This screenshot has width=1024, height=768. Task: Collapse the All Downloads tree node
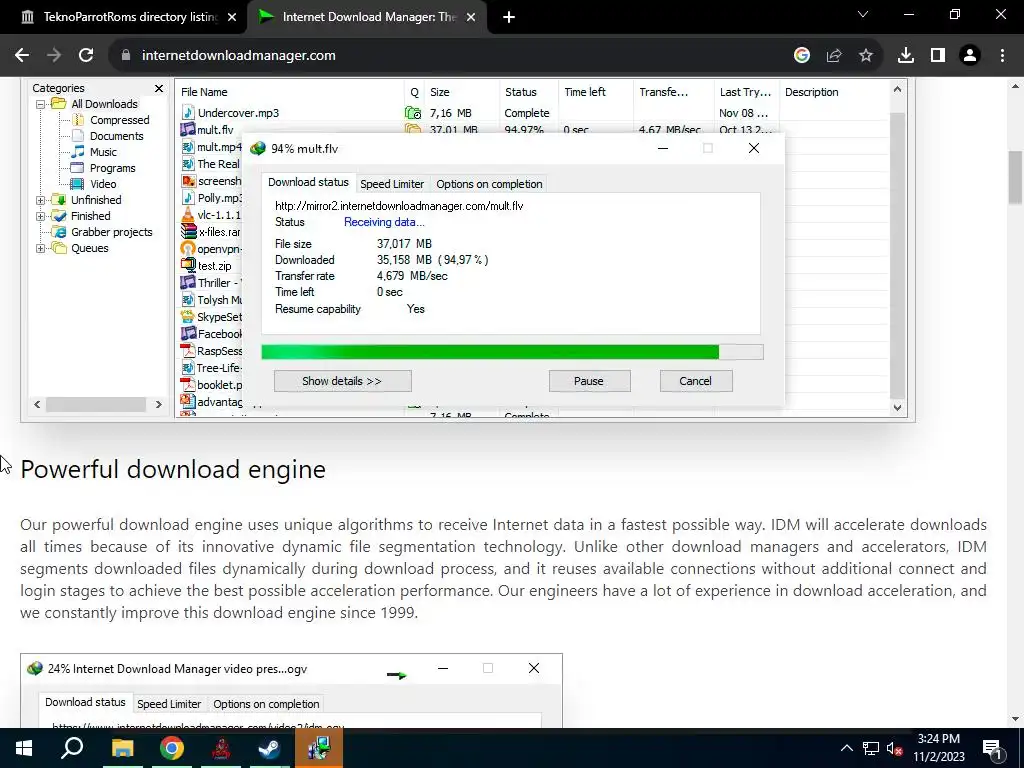pyautogui.click(x=40, y=104)
